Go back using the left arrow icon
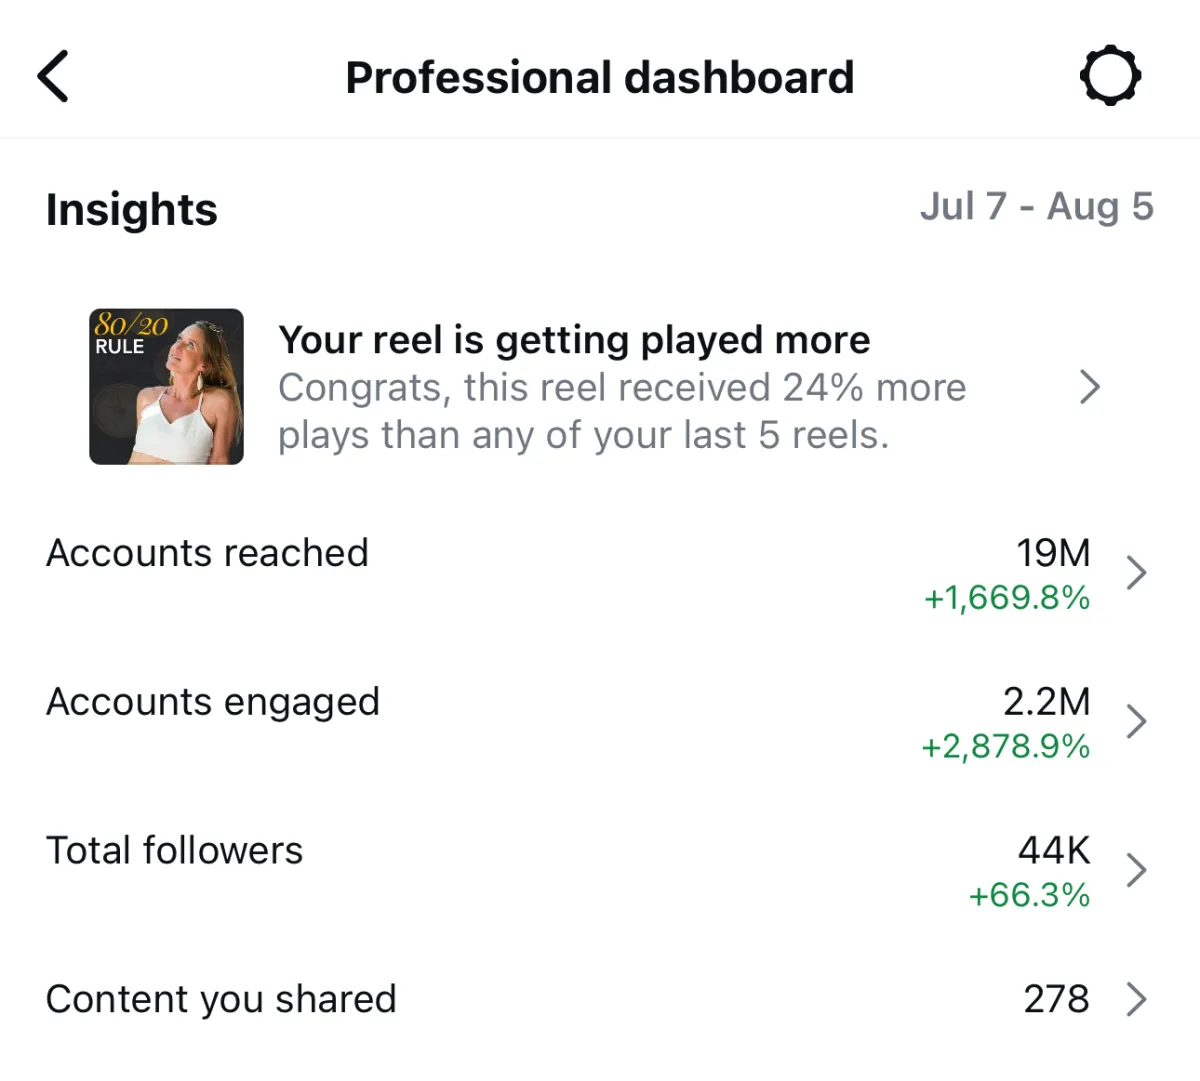This screenshot has height=1081, width=1200. coord(53,76)
